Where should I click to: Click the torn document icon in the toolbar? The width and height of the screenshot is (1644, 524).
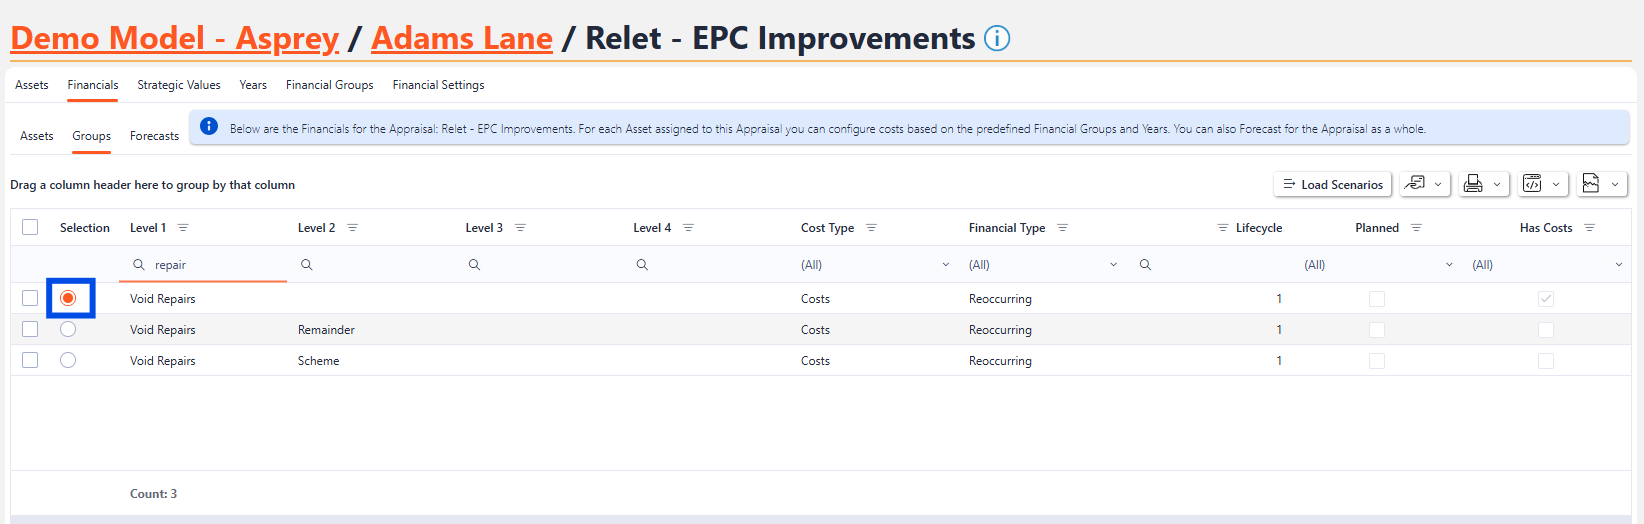(x=1591, y=184)
